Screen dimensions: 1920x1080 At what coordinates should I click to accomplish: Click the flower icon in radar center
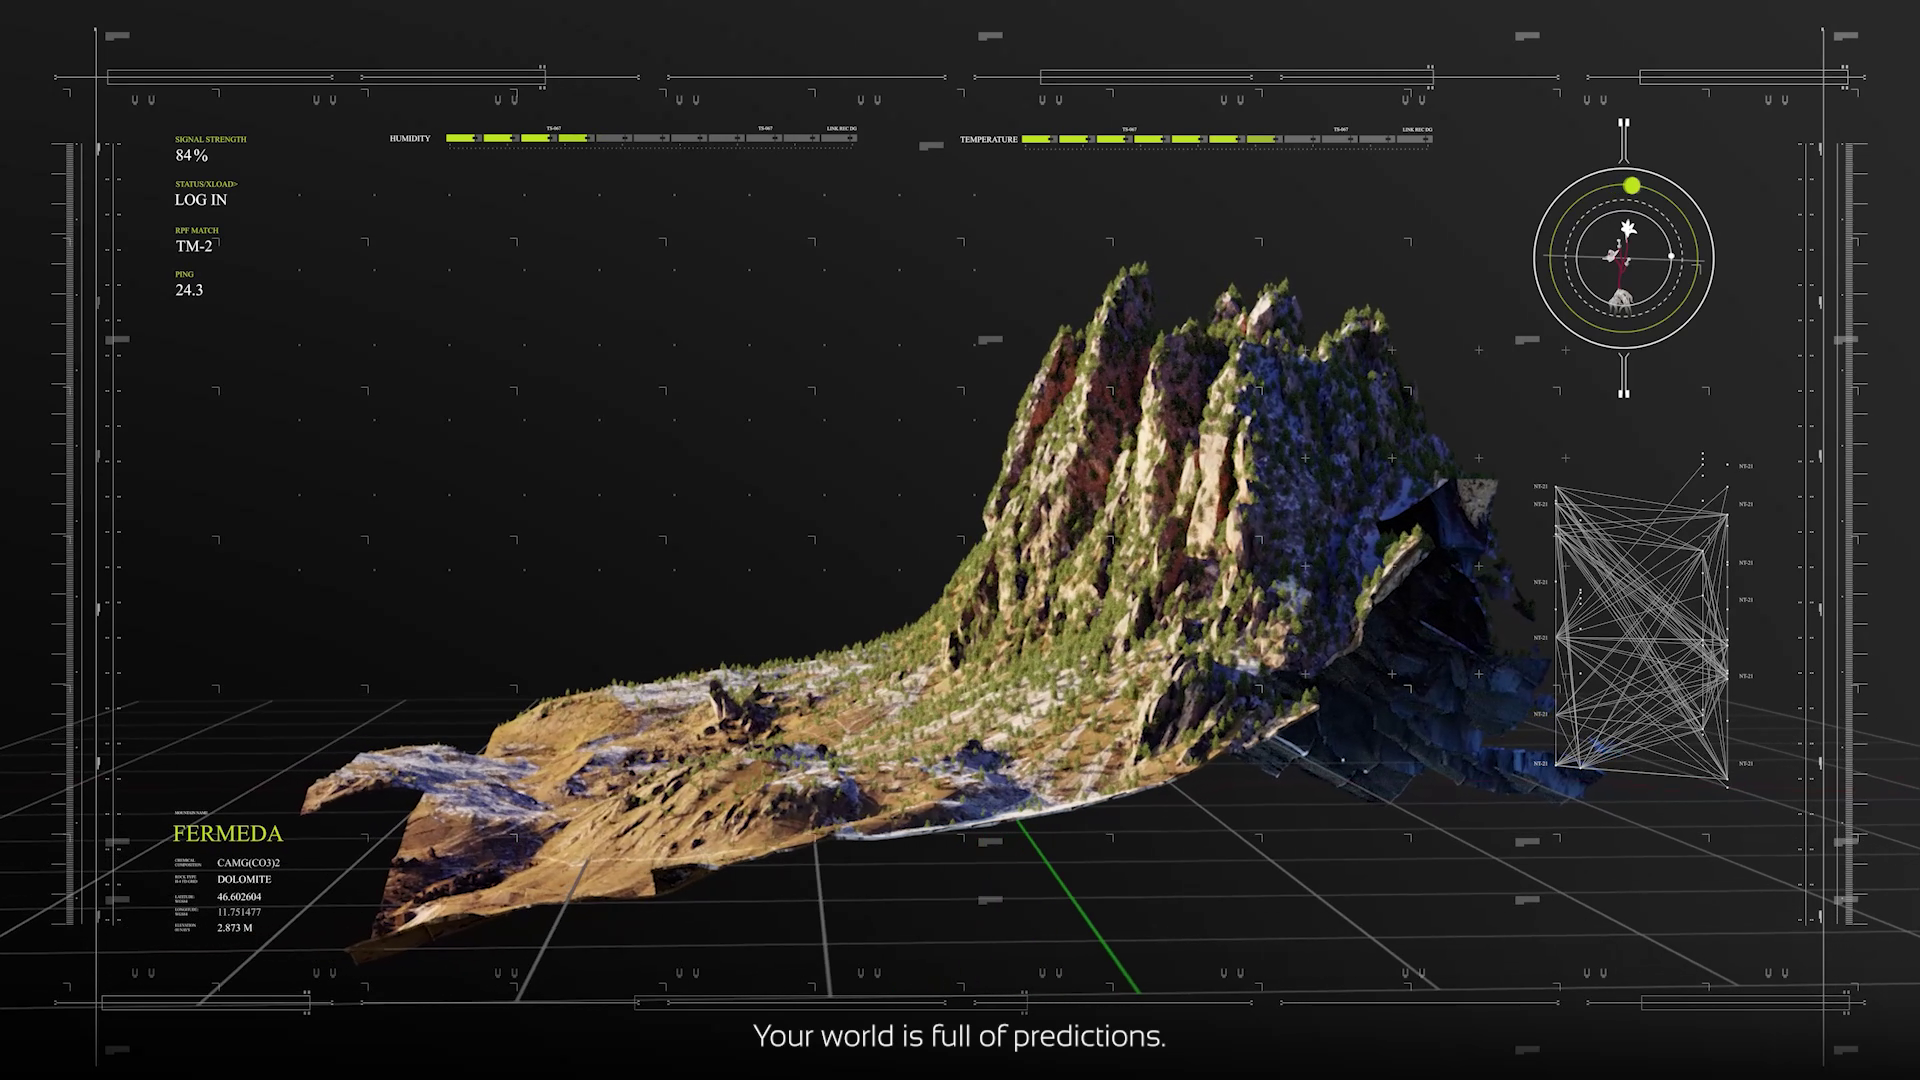[x=1628, y=230]
